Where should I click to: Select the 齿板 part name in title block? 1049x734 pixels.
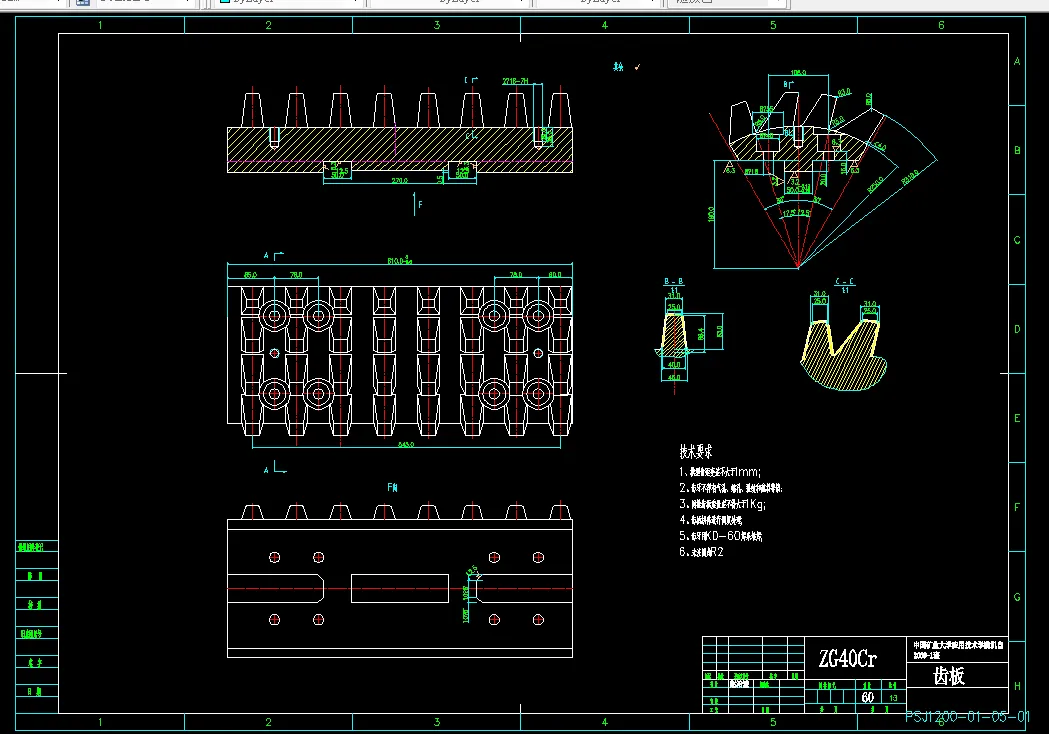click(x=948, y=676)
